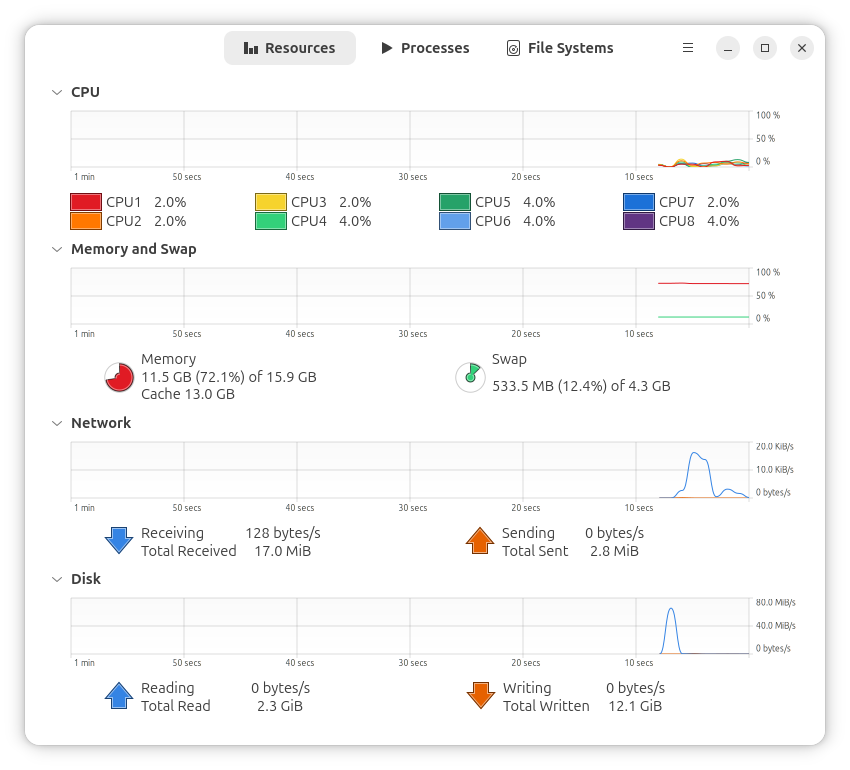
Task: Click the blue disk Reading arrow icon
Action: [x=119, y=696]
